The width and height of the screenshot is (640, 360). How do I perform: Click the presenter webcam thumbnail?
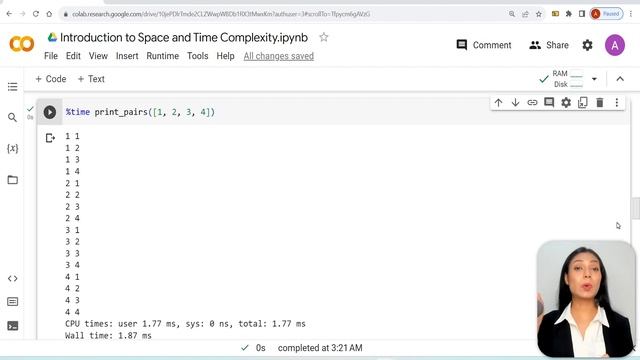[586, 299]
